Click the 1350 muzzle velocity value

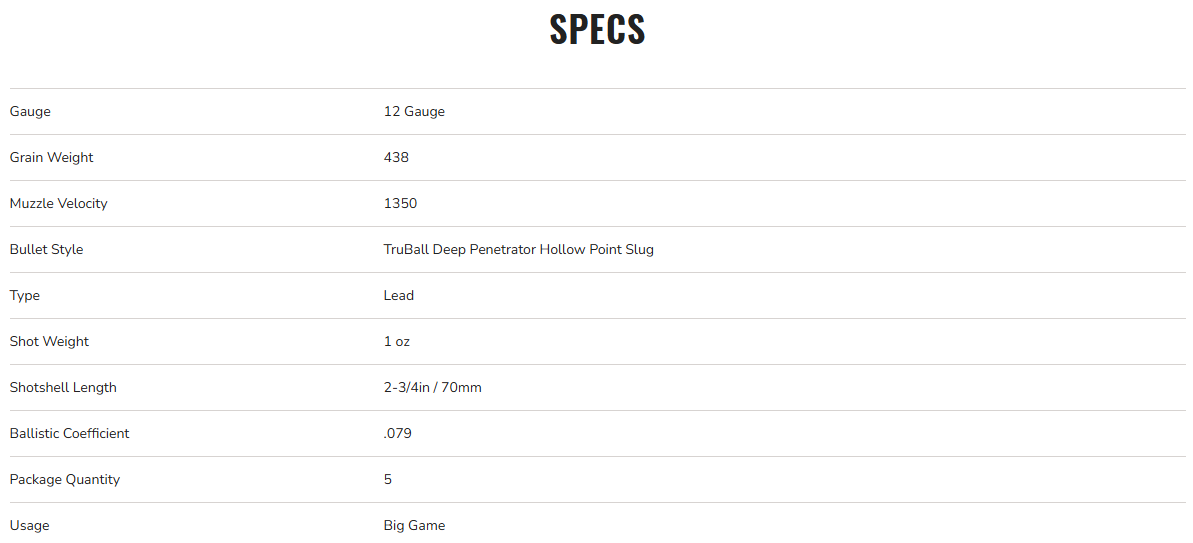400,203
